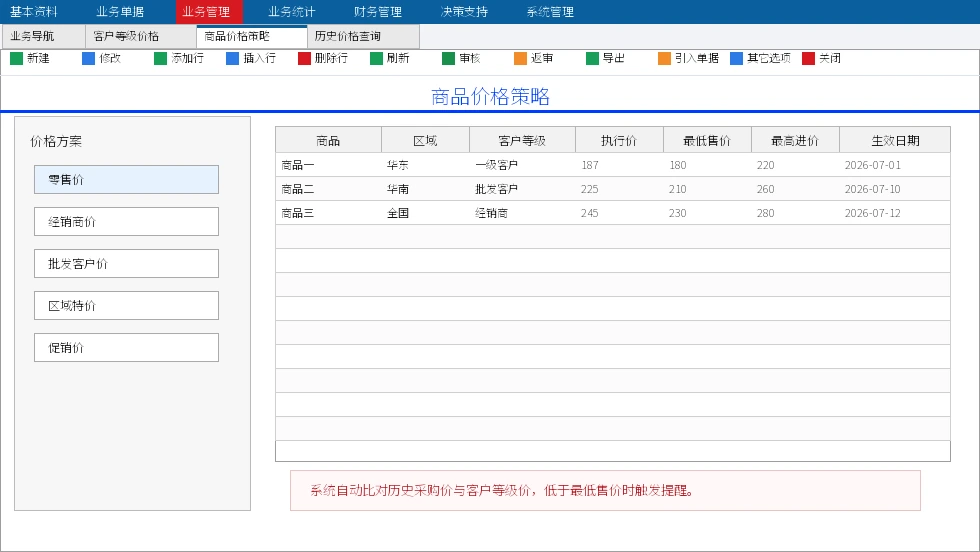
Task: Open the 业务统计 menu
Action: click(x=292, y=12)
